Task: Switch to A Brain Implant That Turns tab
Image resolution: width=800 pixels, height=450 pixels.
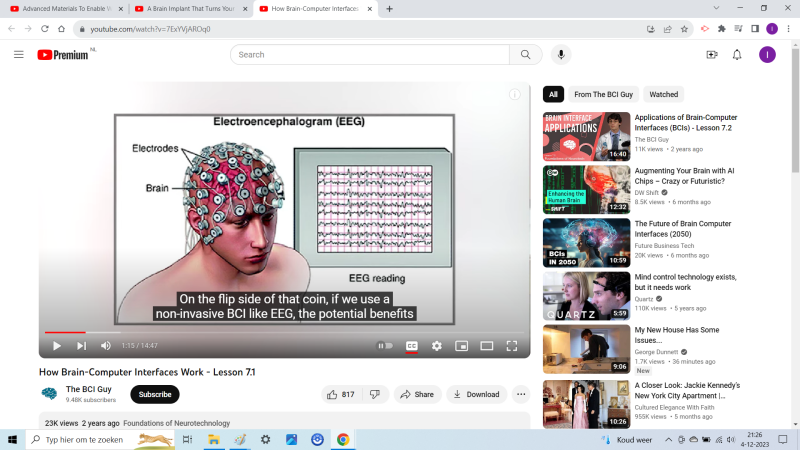Action: 191,9
